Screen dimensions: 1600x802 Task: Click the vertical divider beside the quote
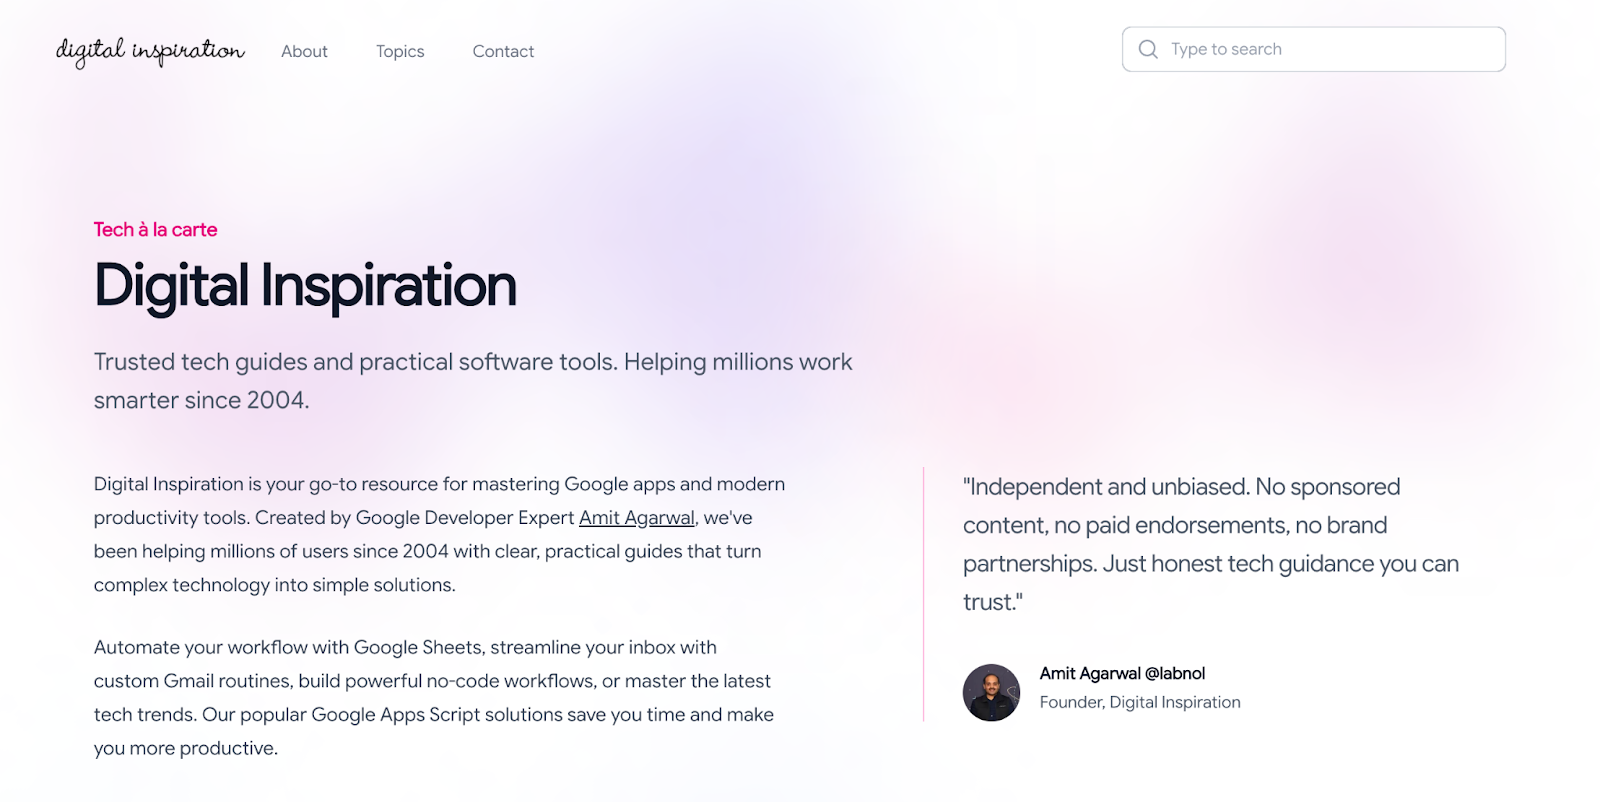[923, 594]
